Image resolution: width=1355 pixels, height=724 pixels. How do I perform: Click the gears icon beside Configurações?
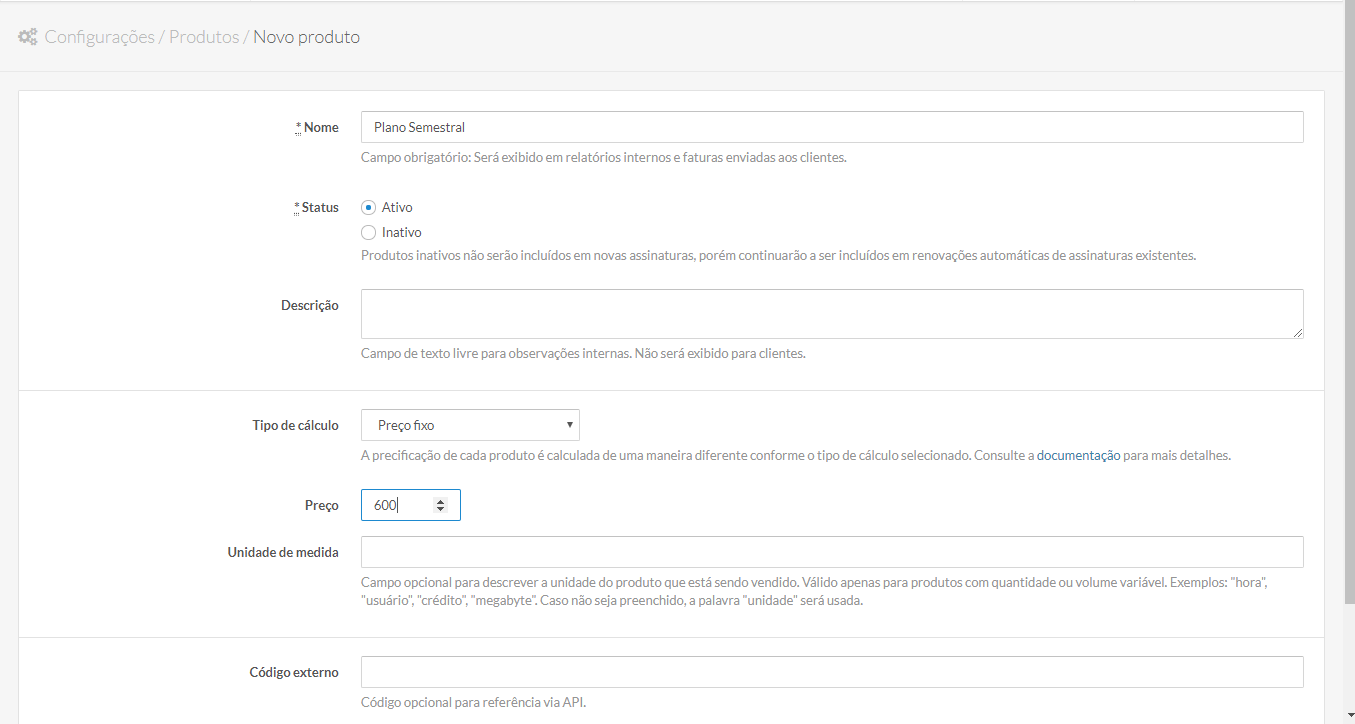point(28,37)
